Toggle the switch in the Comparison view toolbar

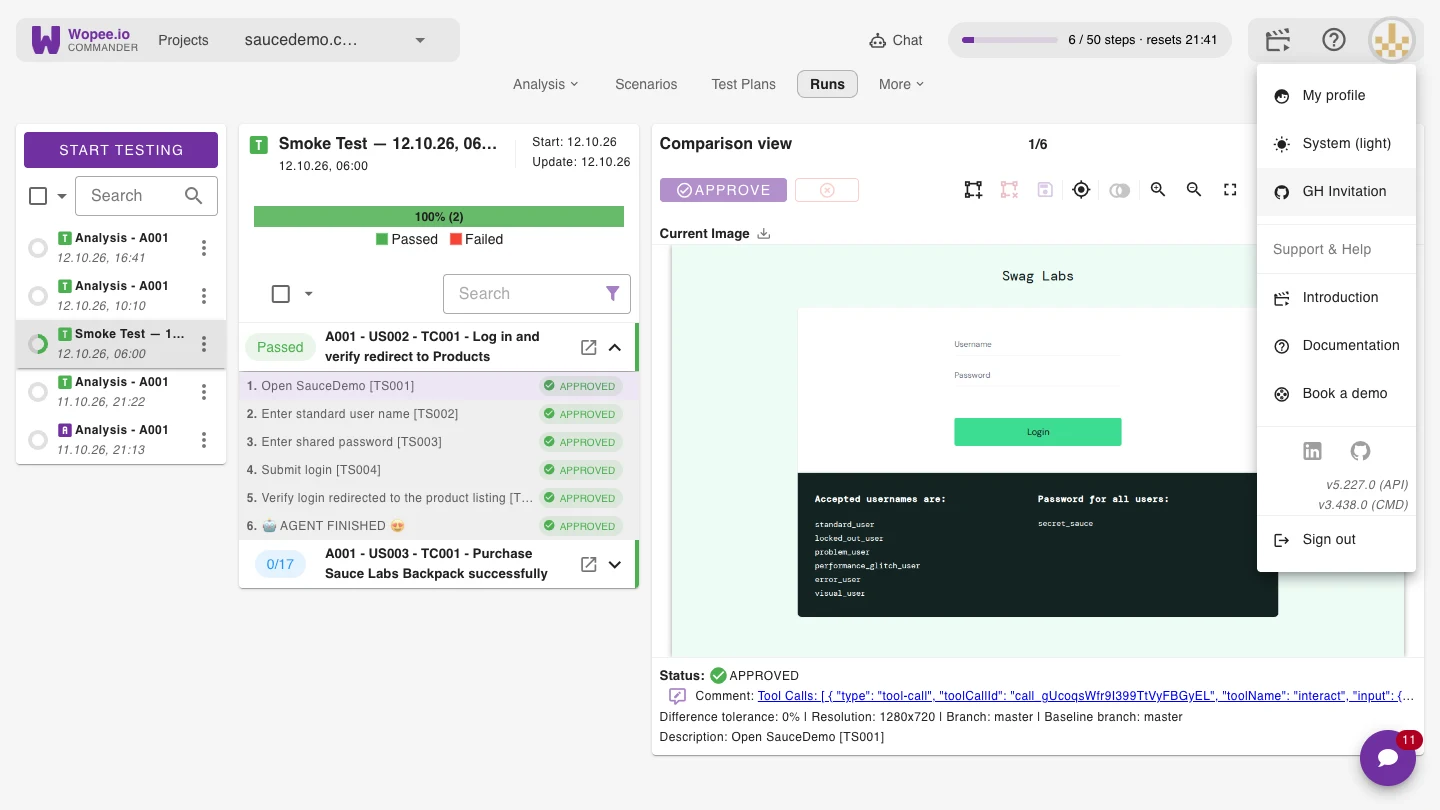click(x=1119, y=190)
